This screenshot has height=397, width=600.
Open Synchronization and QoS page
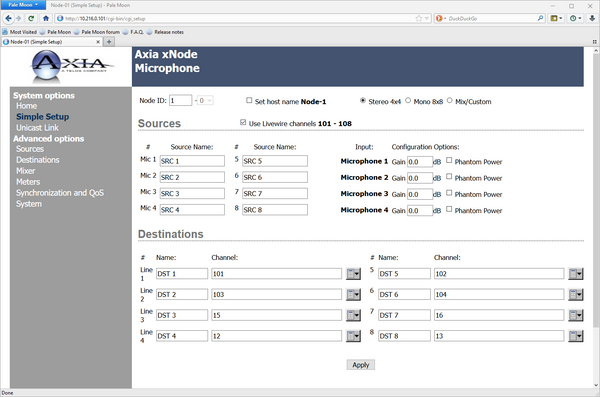tap(60, 193)
